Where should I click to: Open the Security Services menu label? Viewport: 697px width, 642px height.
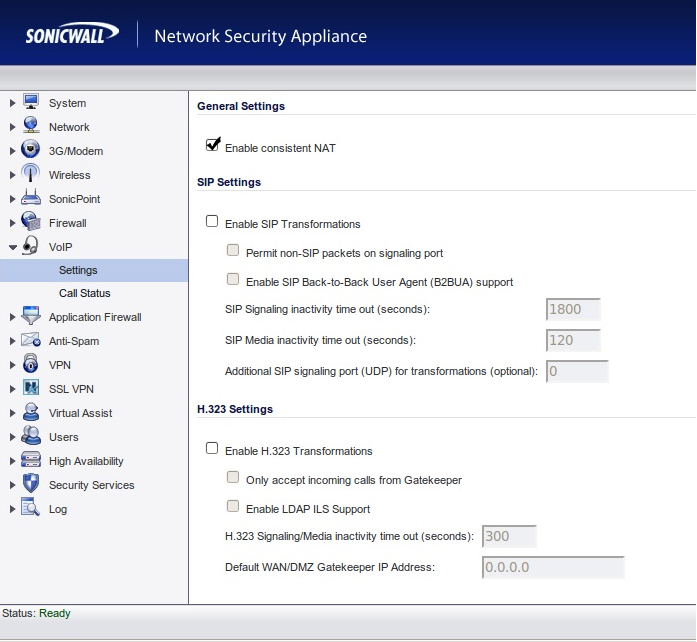pyautogui.click(x=92, y=486)
